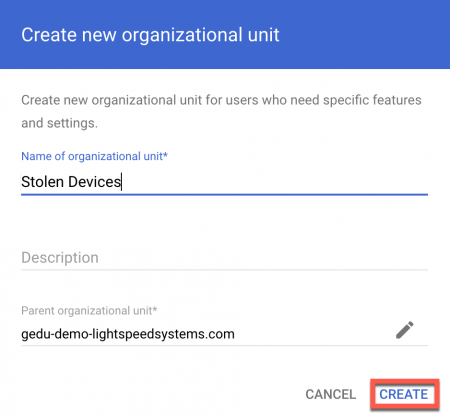
Task: Confirm with the CREATE button
Action: (404, 394)
